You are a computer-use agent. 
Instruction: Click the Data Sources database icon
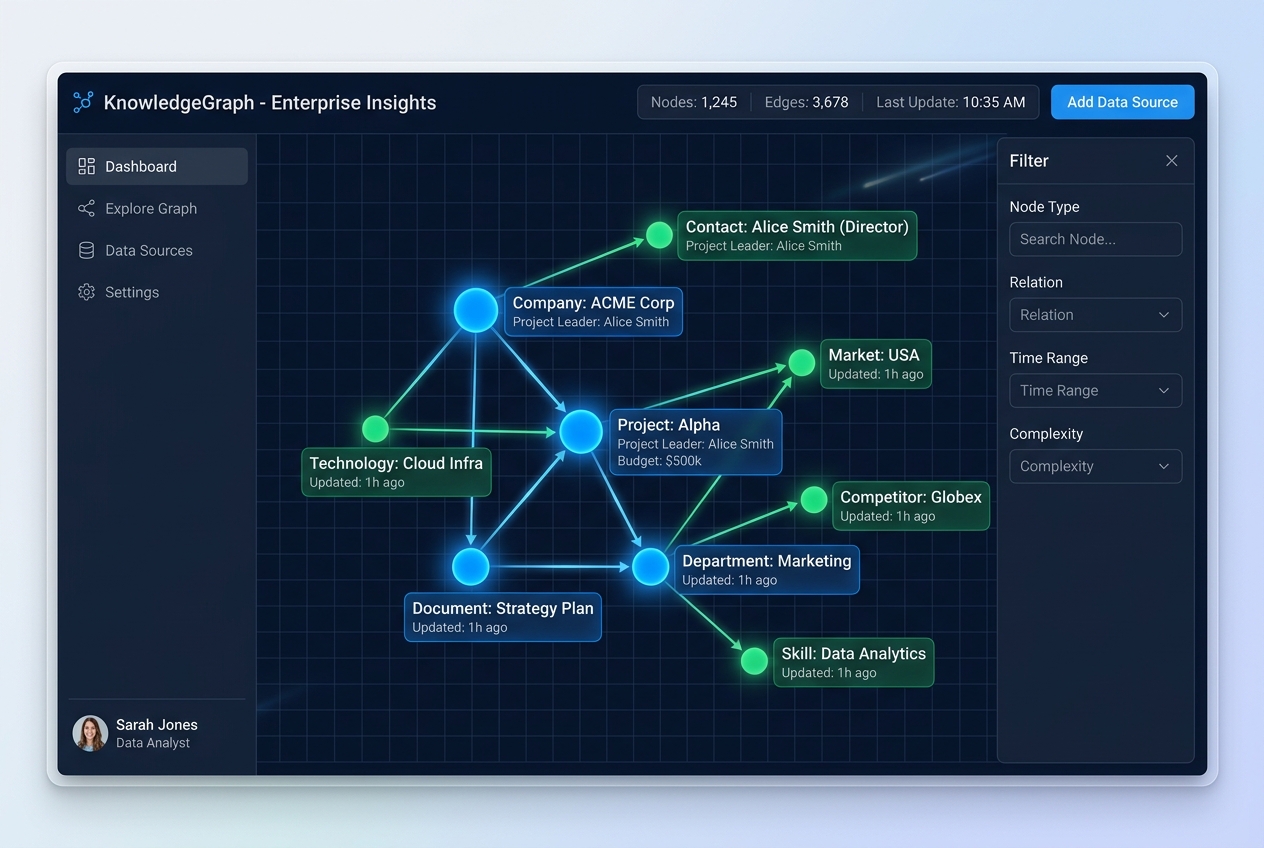pos(87,250)
